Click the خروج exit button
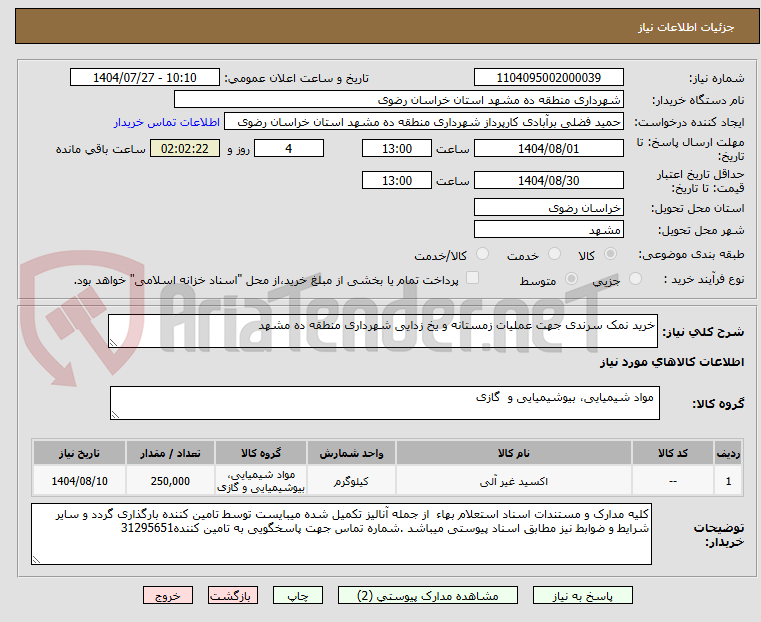Image resolution: width=761 pixels, height=622 pixels. click(x=168, y=595)
